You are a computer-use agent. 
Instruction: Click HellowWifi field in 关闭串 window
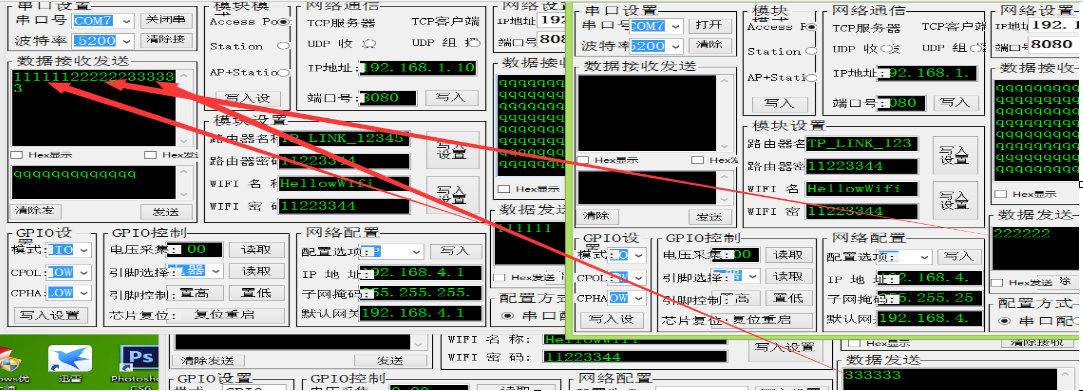pyautogui.click(x=344, y=184)
